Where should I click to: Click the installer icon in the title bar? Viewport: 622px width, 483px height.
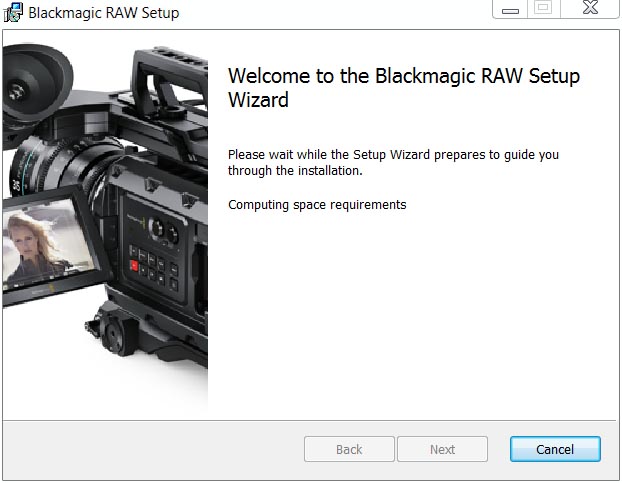click(x=13, y=12)
